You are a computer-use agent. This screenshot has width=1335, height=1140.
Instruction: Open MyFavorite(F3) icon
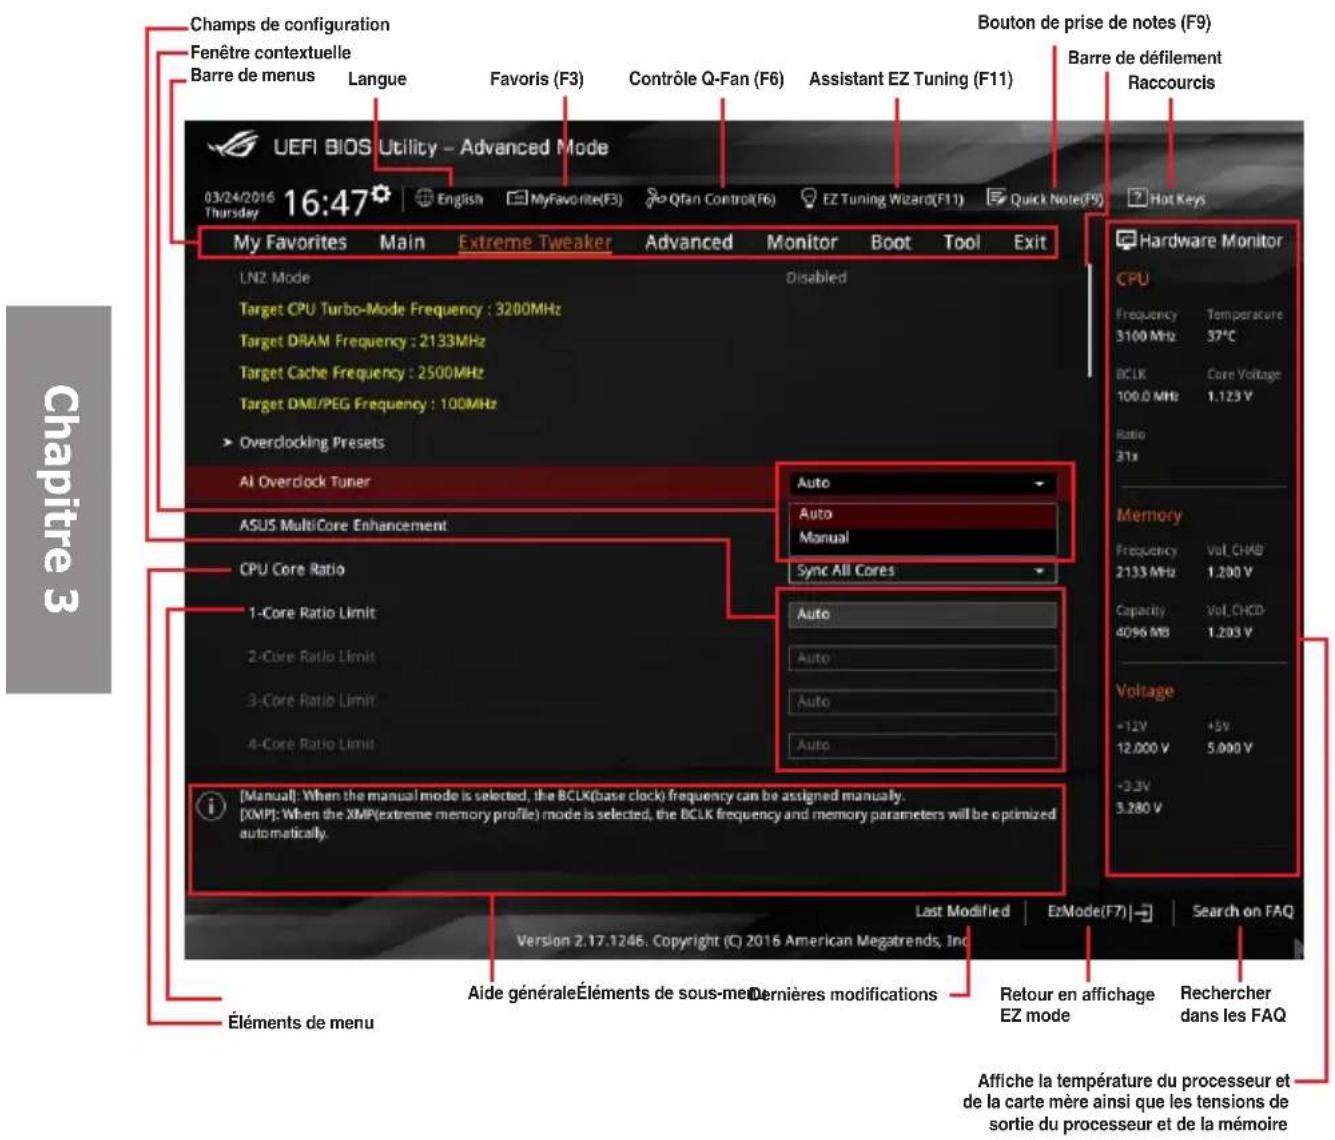516,198
